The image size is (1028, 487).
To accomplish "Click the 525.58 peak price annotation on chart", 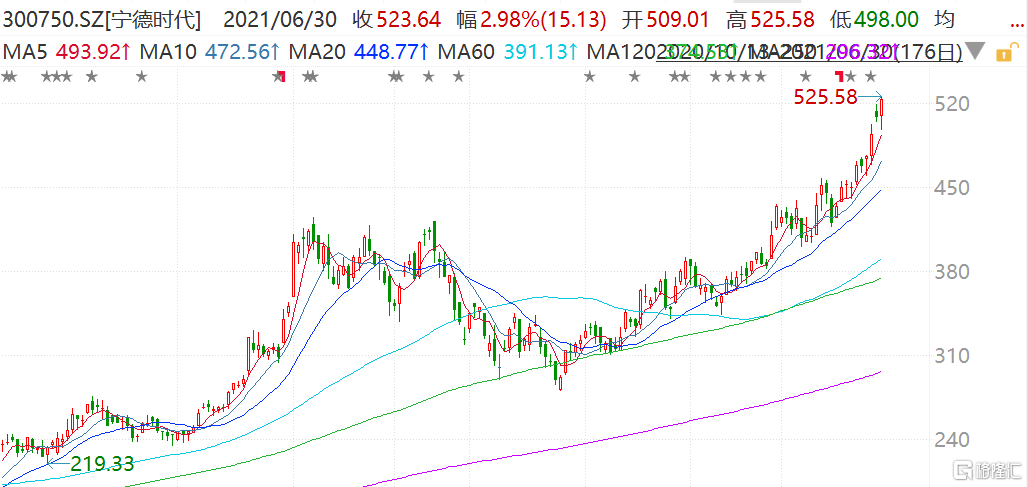I will pyautogui.click(x=825, y=97).
